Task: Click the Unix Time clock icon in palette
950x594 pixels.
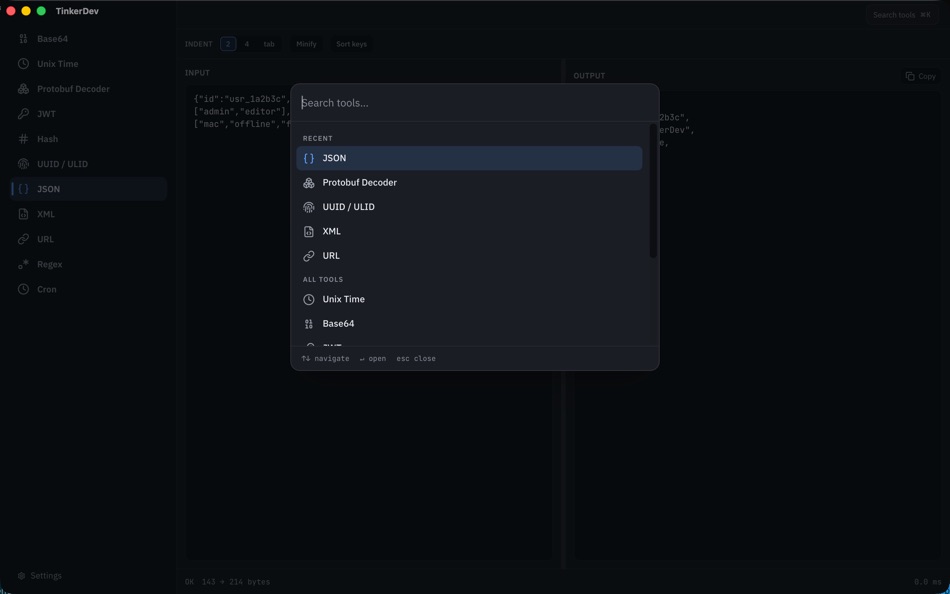Action: (x=309, y=299)
